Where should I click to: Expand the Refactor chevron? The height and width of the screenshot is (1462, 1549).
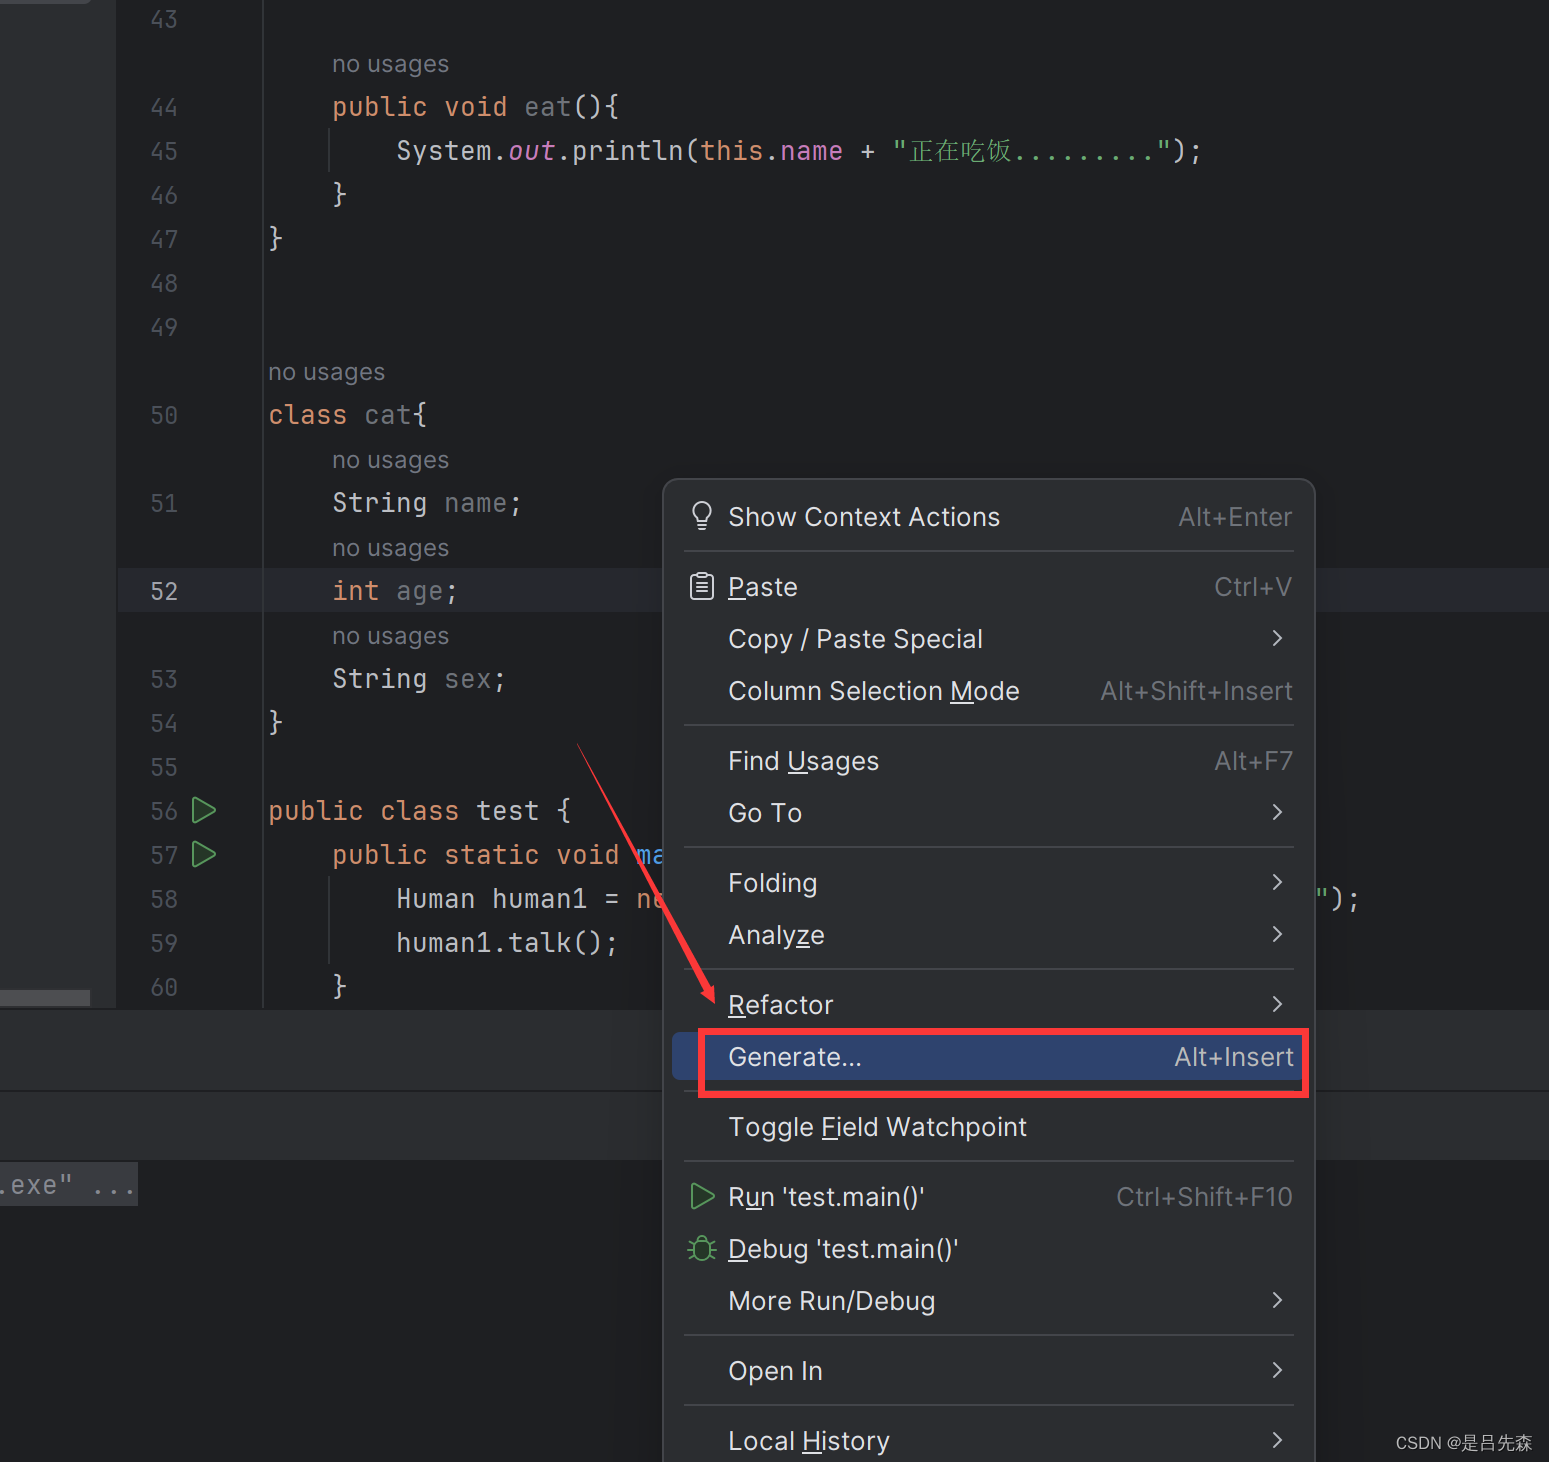[1277, 1004]
